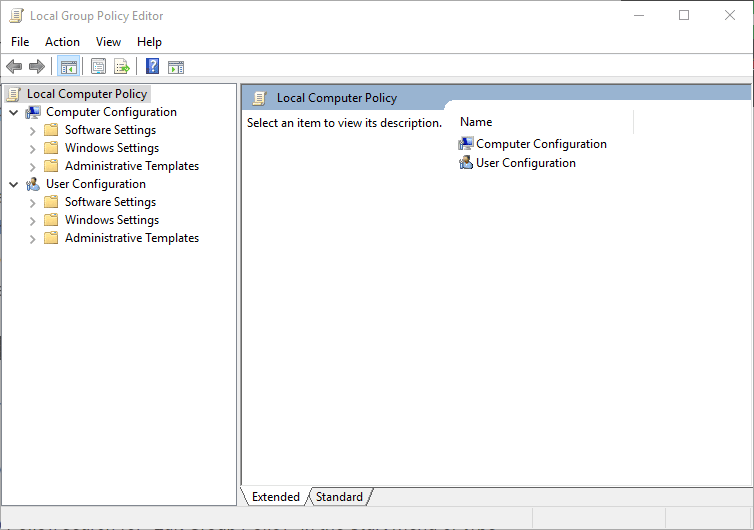
Task: Maximize the Local Group Policy Editor window
Action: (x=684, y=15)
